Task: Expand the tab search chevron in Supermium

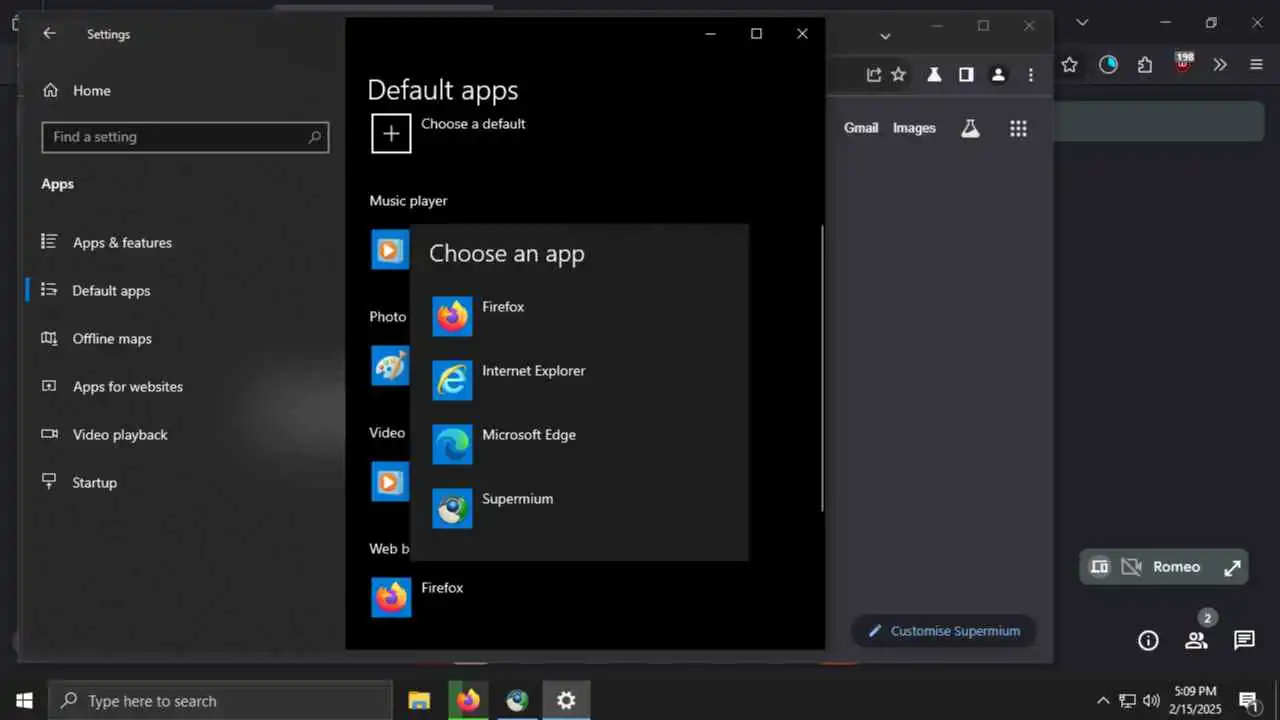Action: pyautogui.click(x=884, y=36)
